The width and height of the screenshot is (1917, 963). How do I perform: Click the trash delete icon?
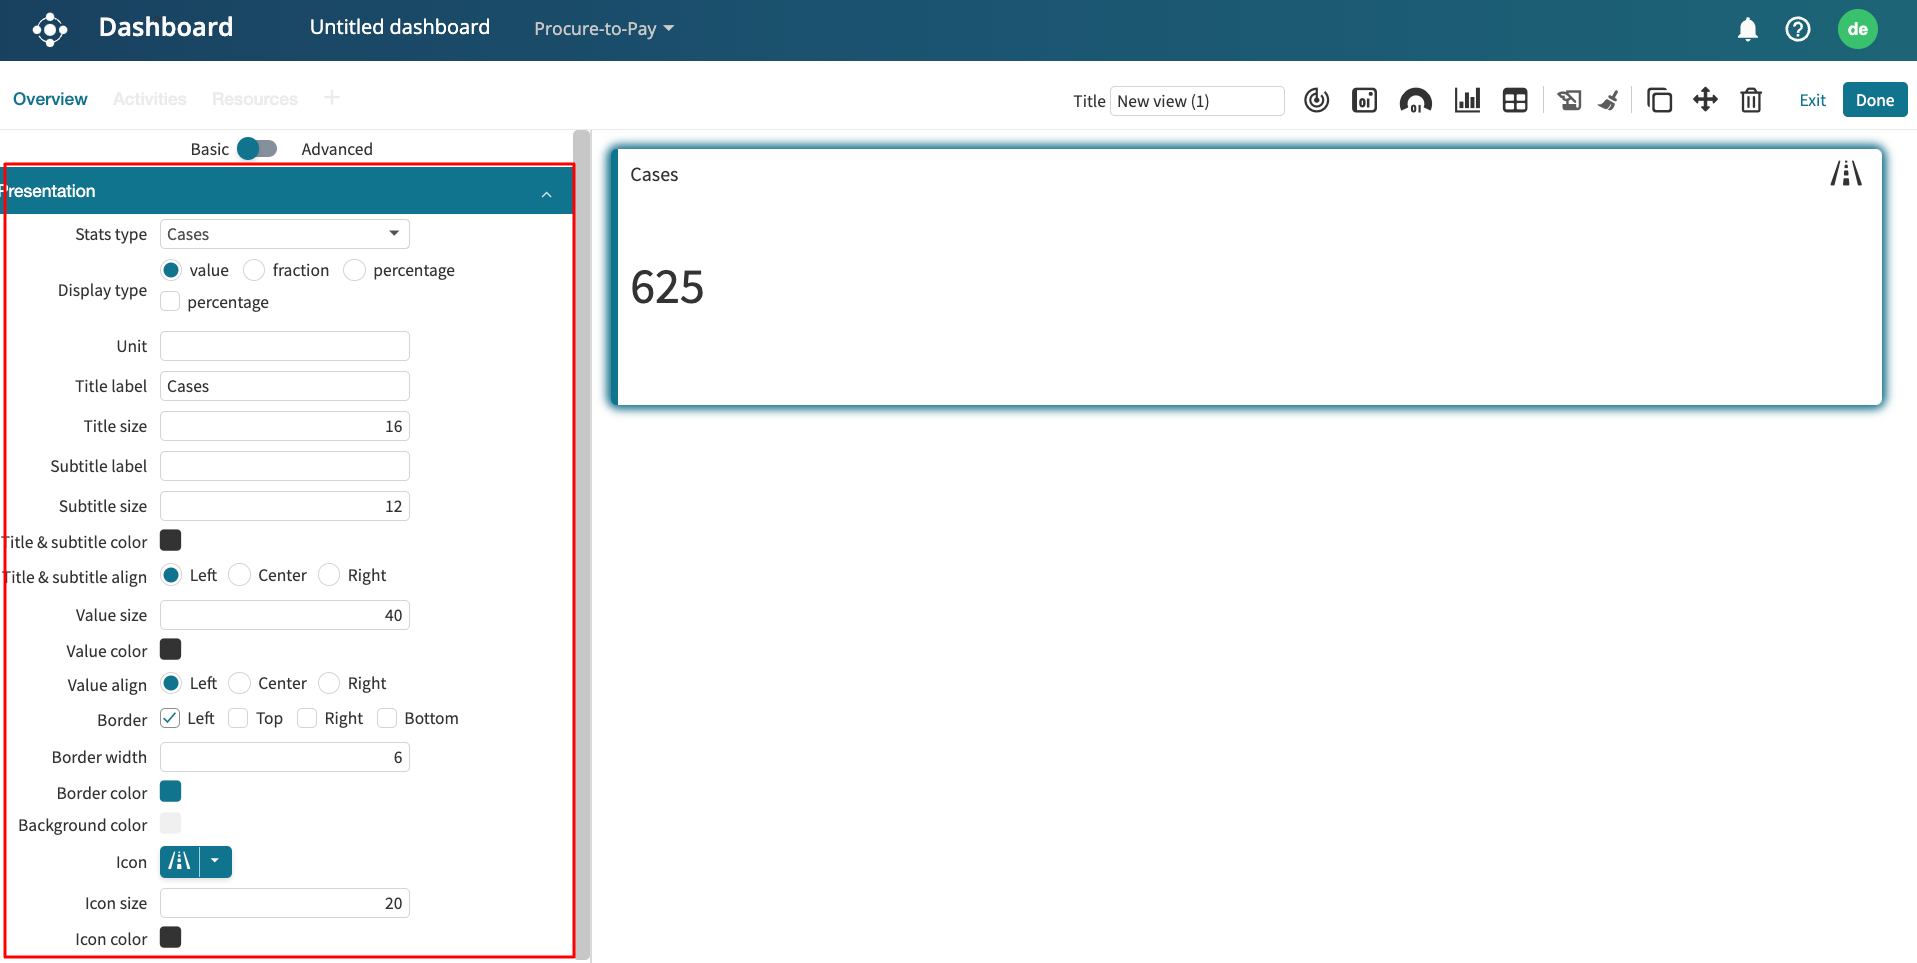pos(1750,100)
